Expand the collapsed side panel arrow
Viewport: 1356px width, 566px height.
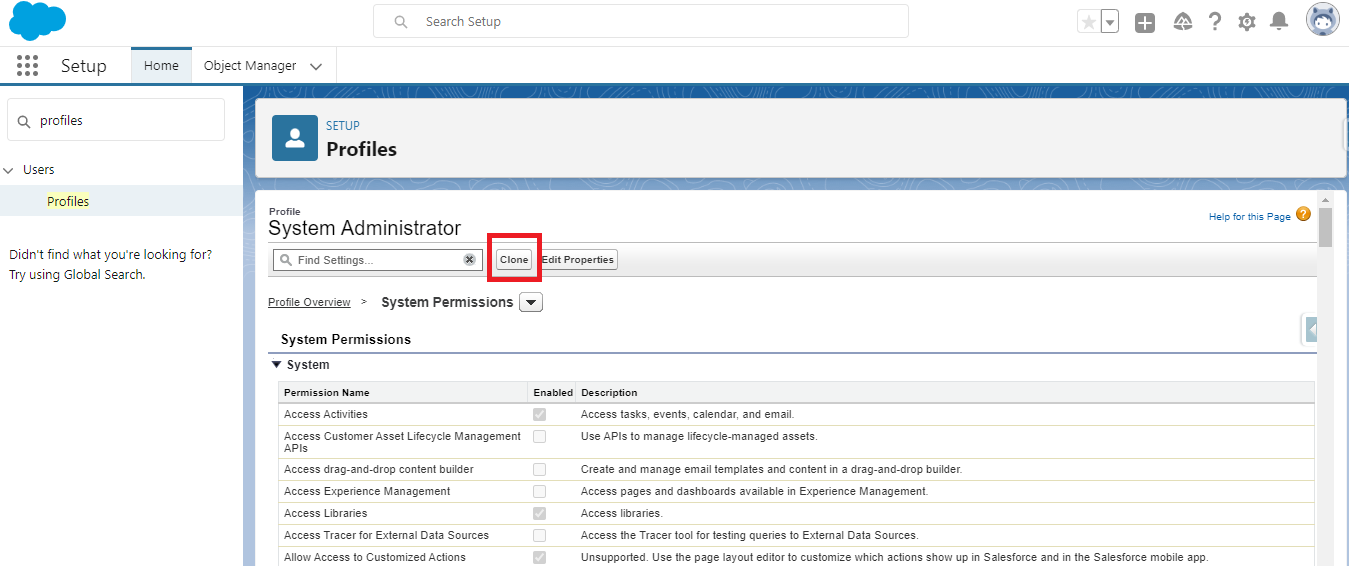(x=1311, y=329)
